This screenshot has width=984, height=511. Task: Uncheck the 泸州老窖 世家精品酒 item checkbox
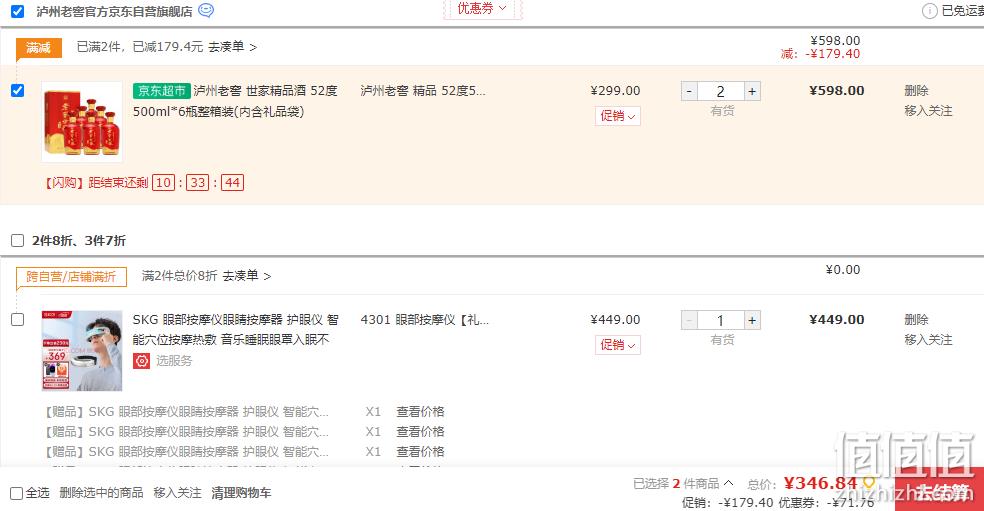pyautogui.click(x=18, y=90)
